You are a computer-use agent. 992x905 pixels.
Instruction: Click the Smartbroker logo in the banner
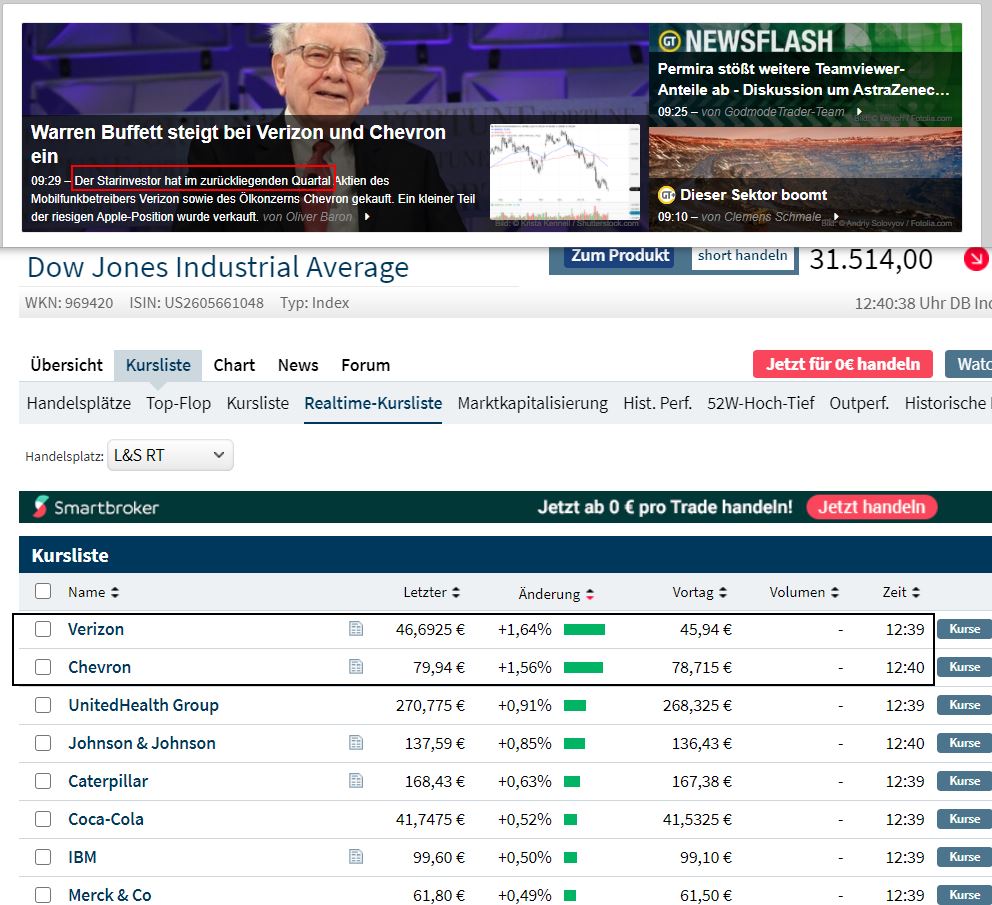coord(96,507)
